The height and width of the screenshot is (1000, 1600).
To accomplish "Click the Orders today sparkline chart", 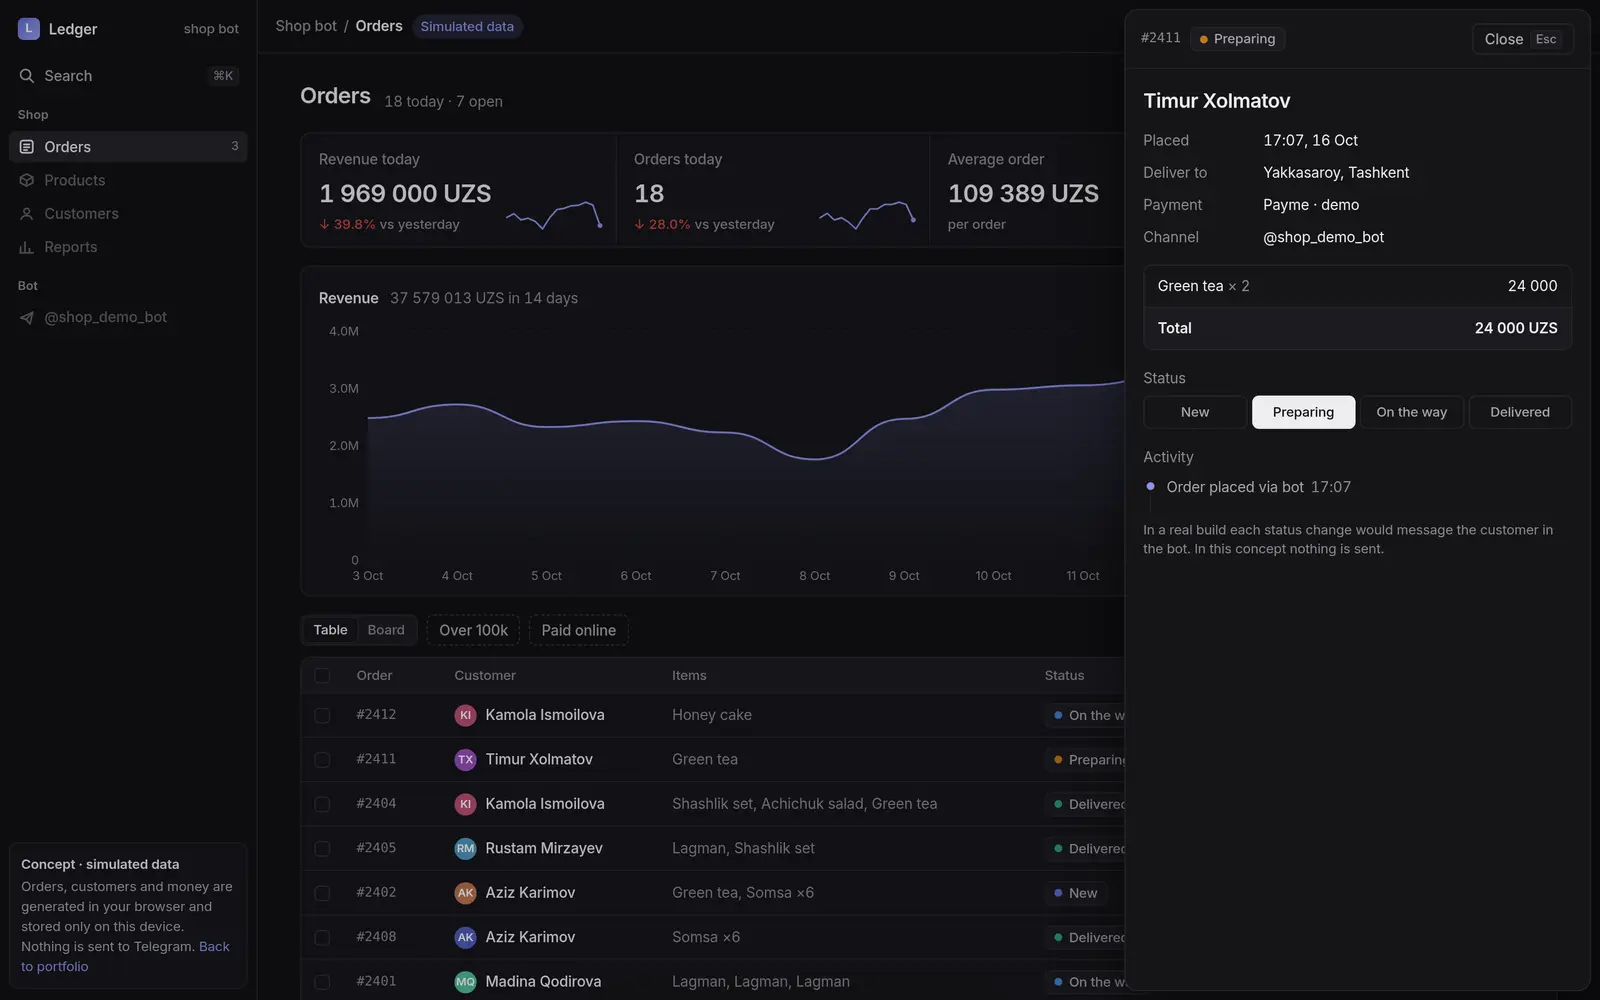I will click(x=867, y=215).
